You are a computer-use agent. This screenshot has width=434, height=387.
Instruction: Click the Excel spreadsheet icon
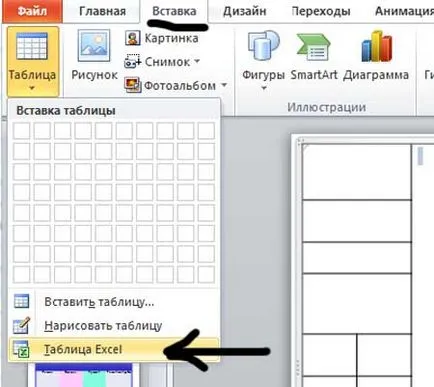coord(21,349)
